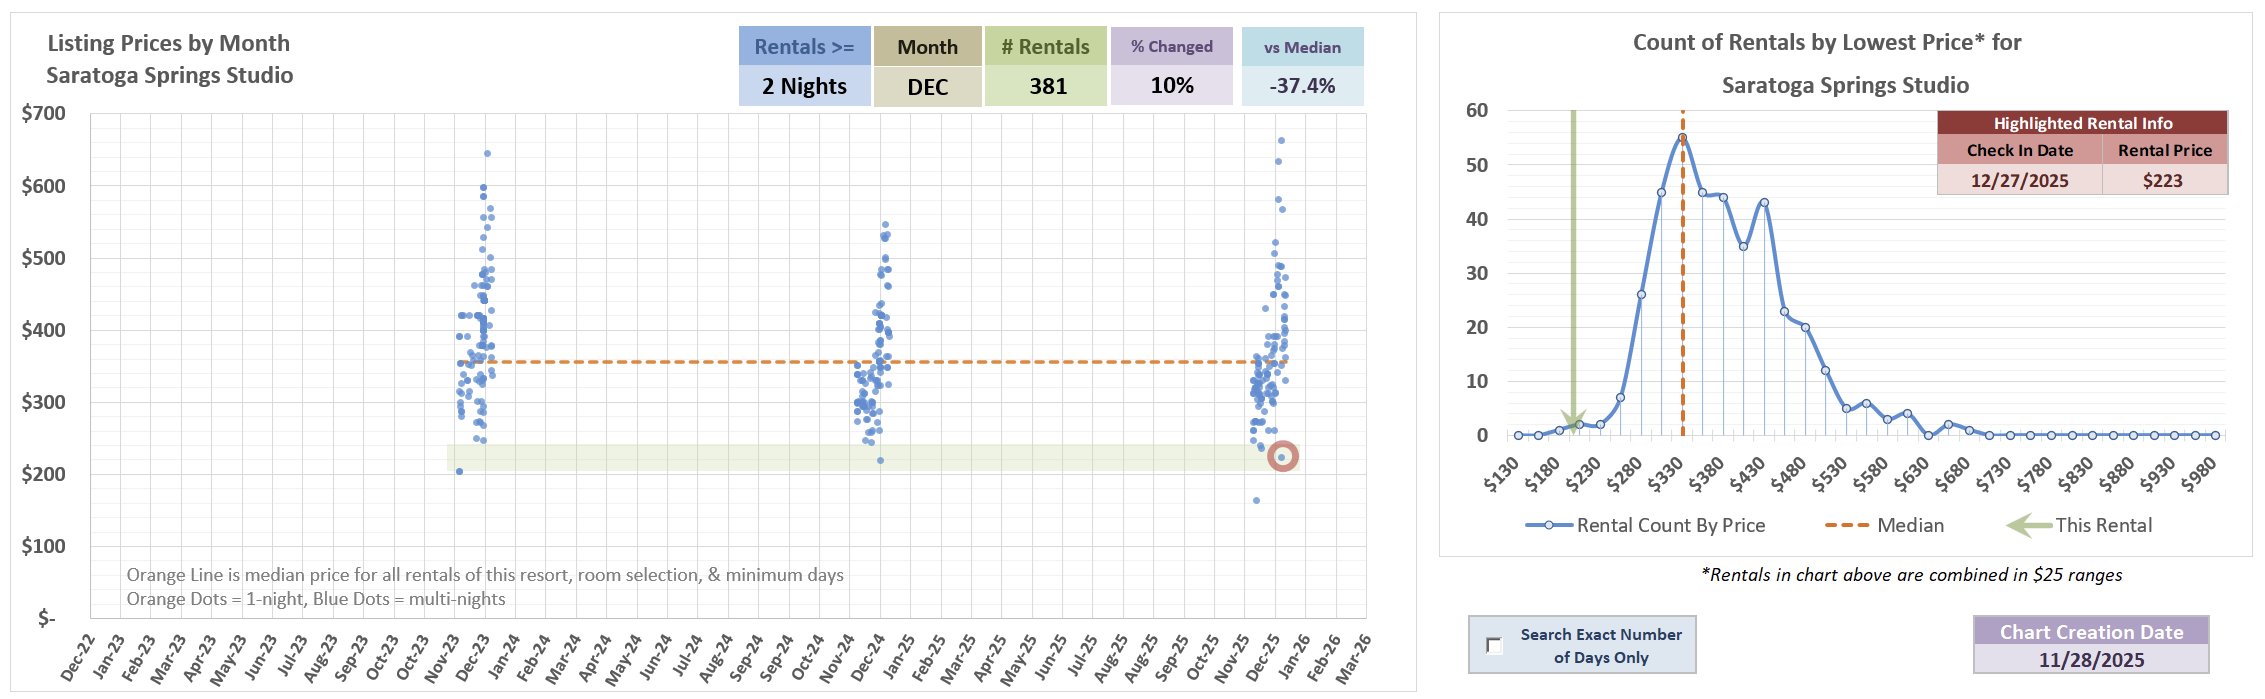
Task: Click the 12/27/2025 check in date cell
Action: pyautogui.click(x=2019, y=180)
